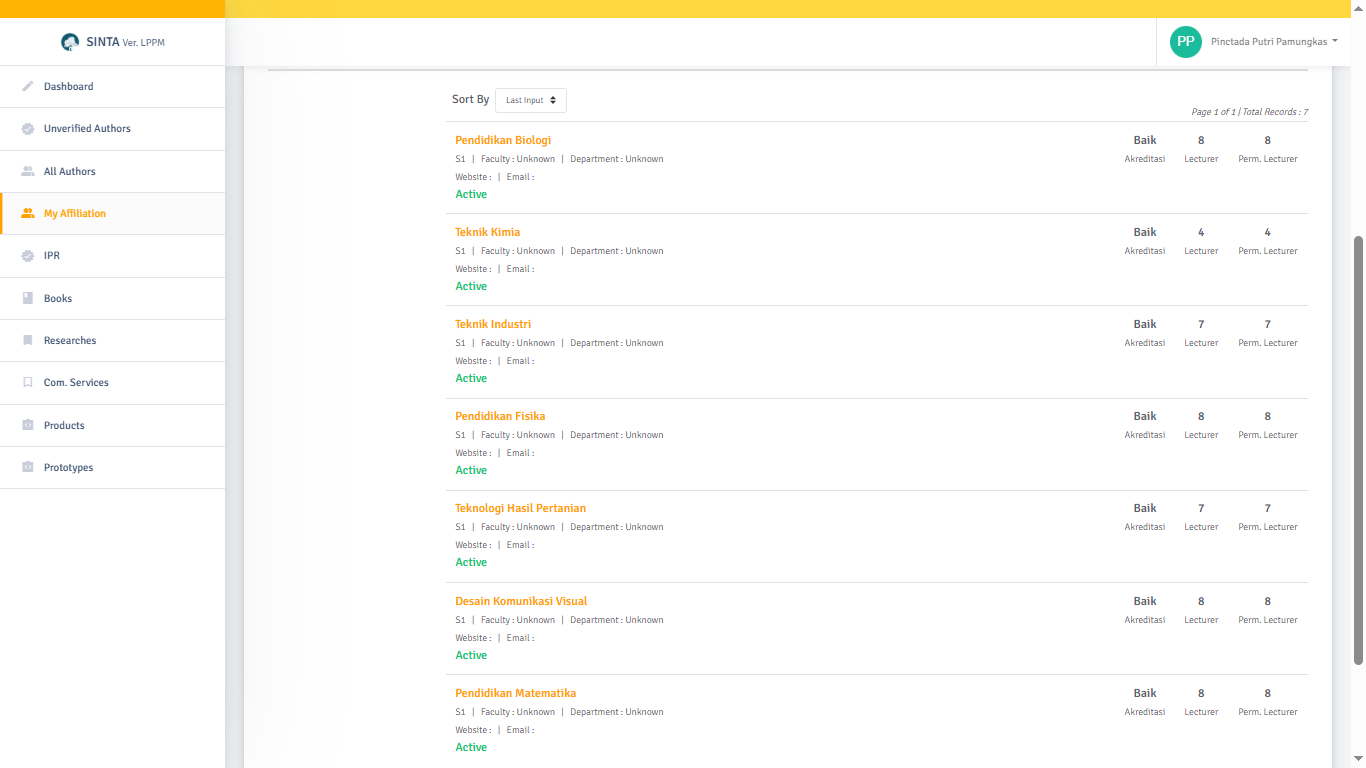This screenshot has width=1366, height=768.
Task: Click the PP user avatar
Action: point(1186,42)
